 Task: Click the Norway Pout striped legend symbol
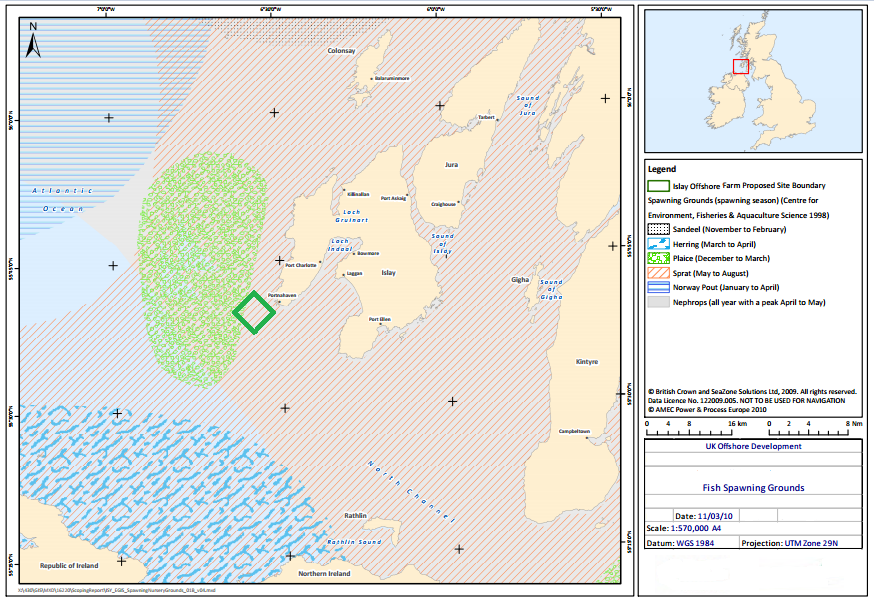tap(658, 287)
